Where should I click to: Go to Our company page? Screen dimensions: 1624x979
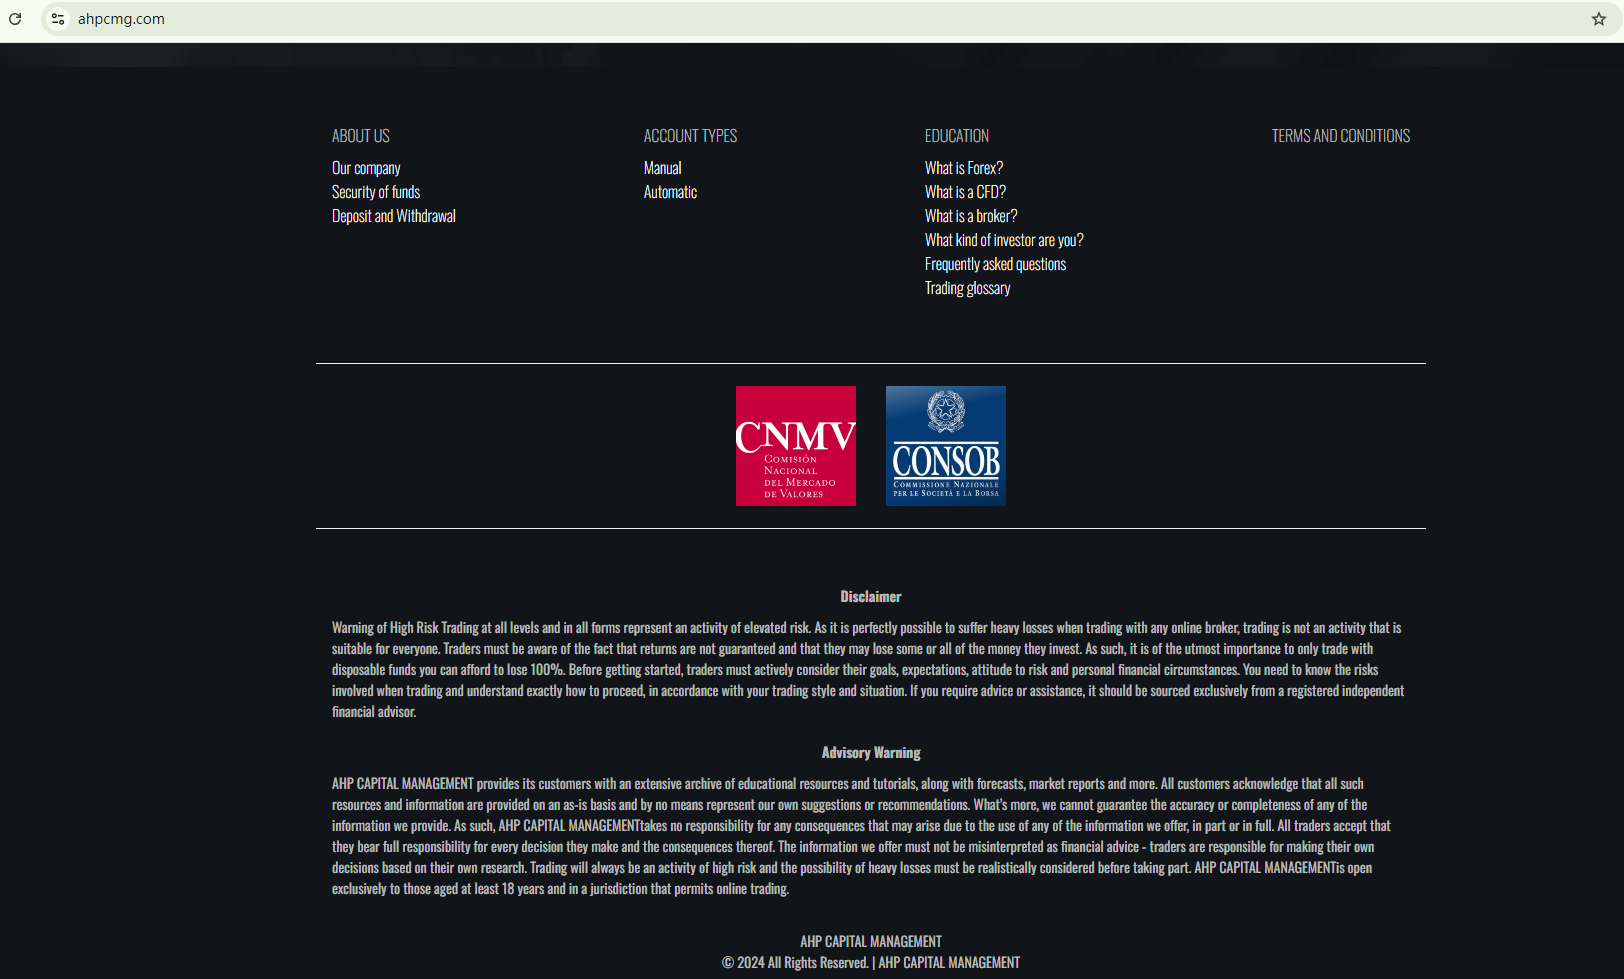(x=366, y=168)
